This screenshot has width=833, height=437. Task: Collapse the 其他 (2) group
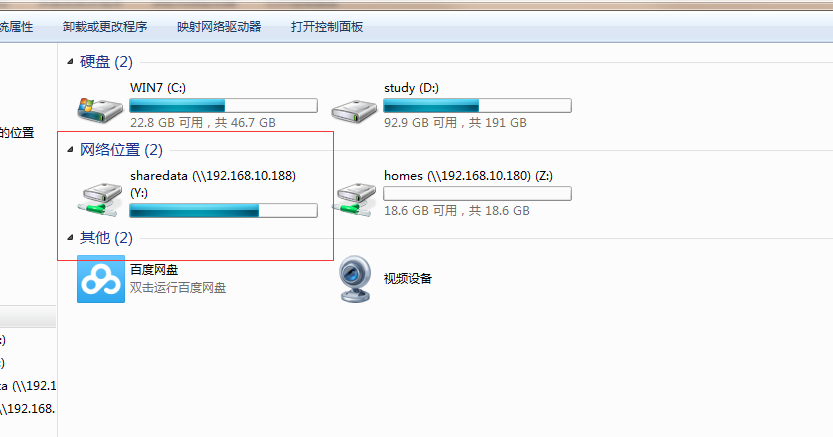tap(70, 238)
